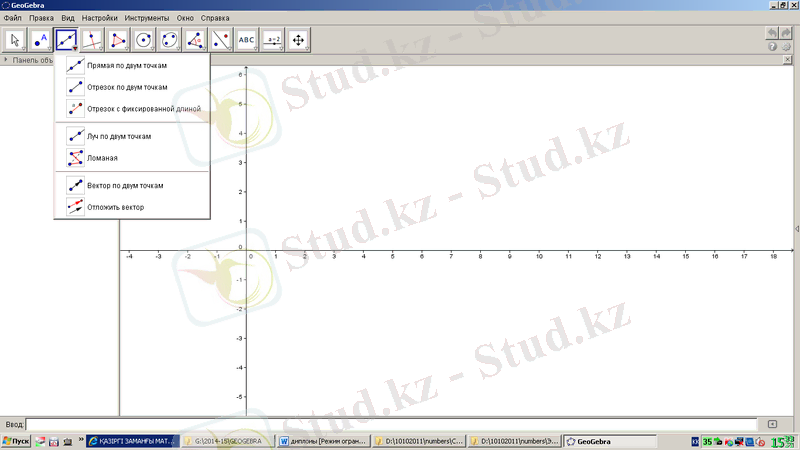Choose 'Прямая по двум точкам' tool
The width and height of the screenshot is (800, 450).
(x=132, y=65)
